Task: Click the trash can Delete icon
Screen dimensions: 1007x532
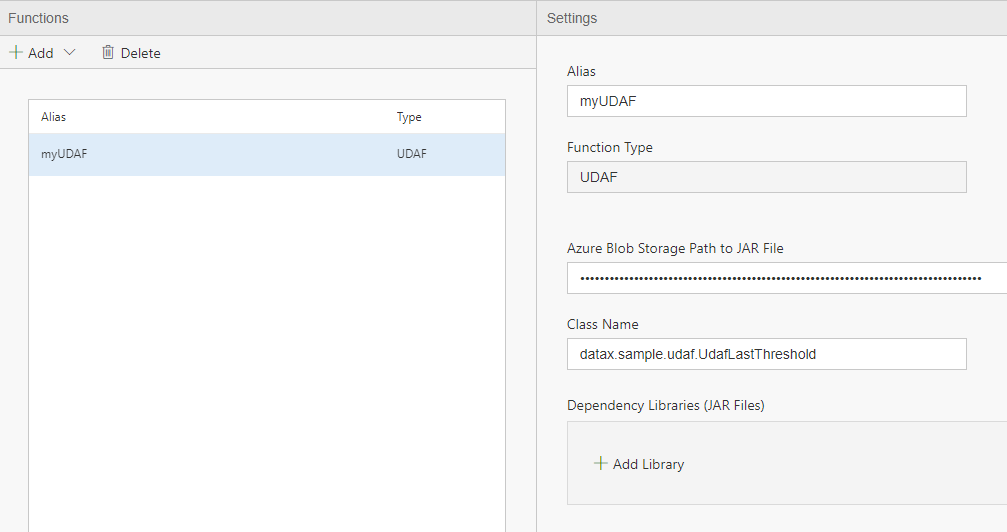Action: coord(108,52)
